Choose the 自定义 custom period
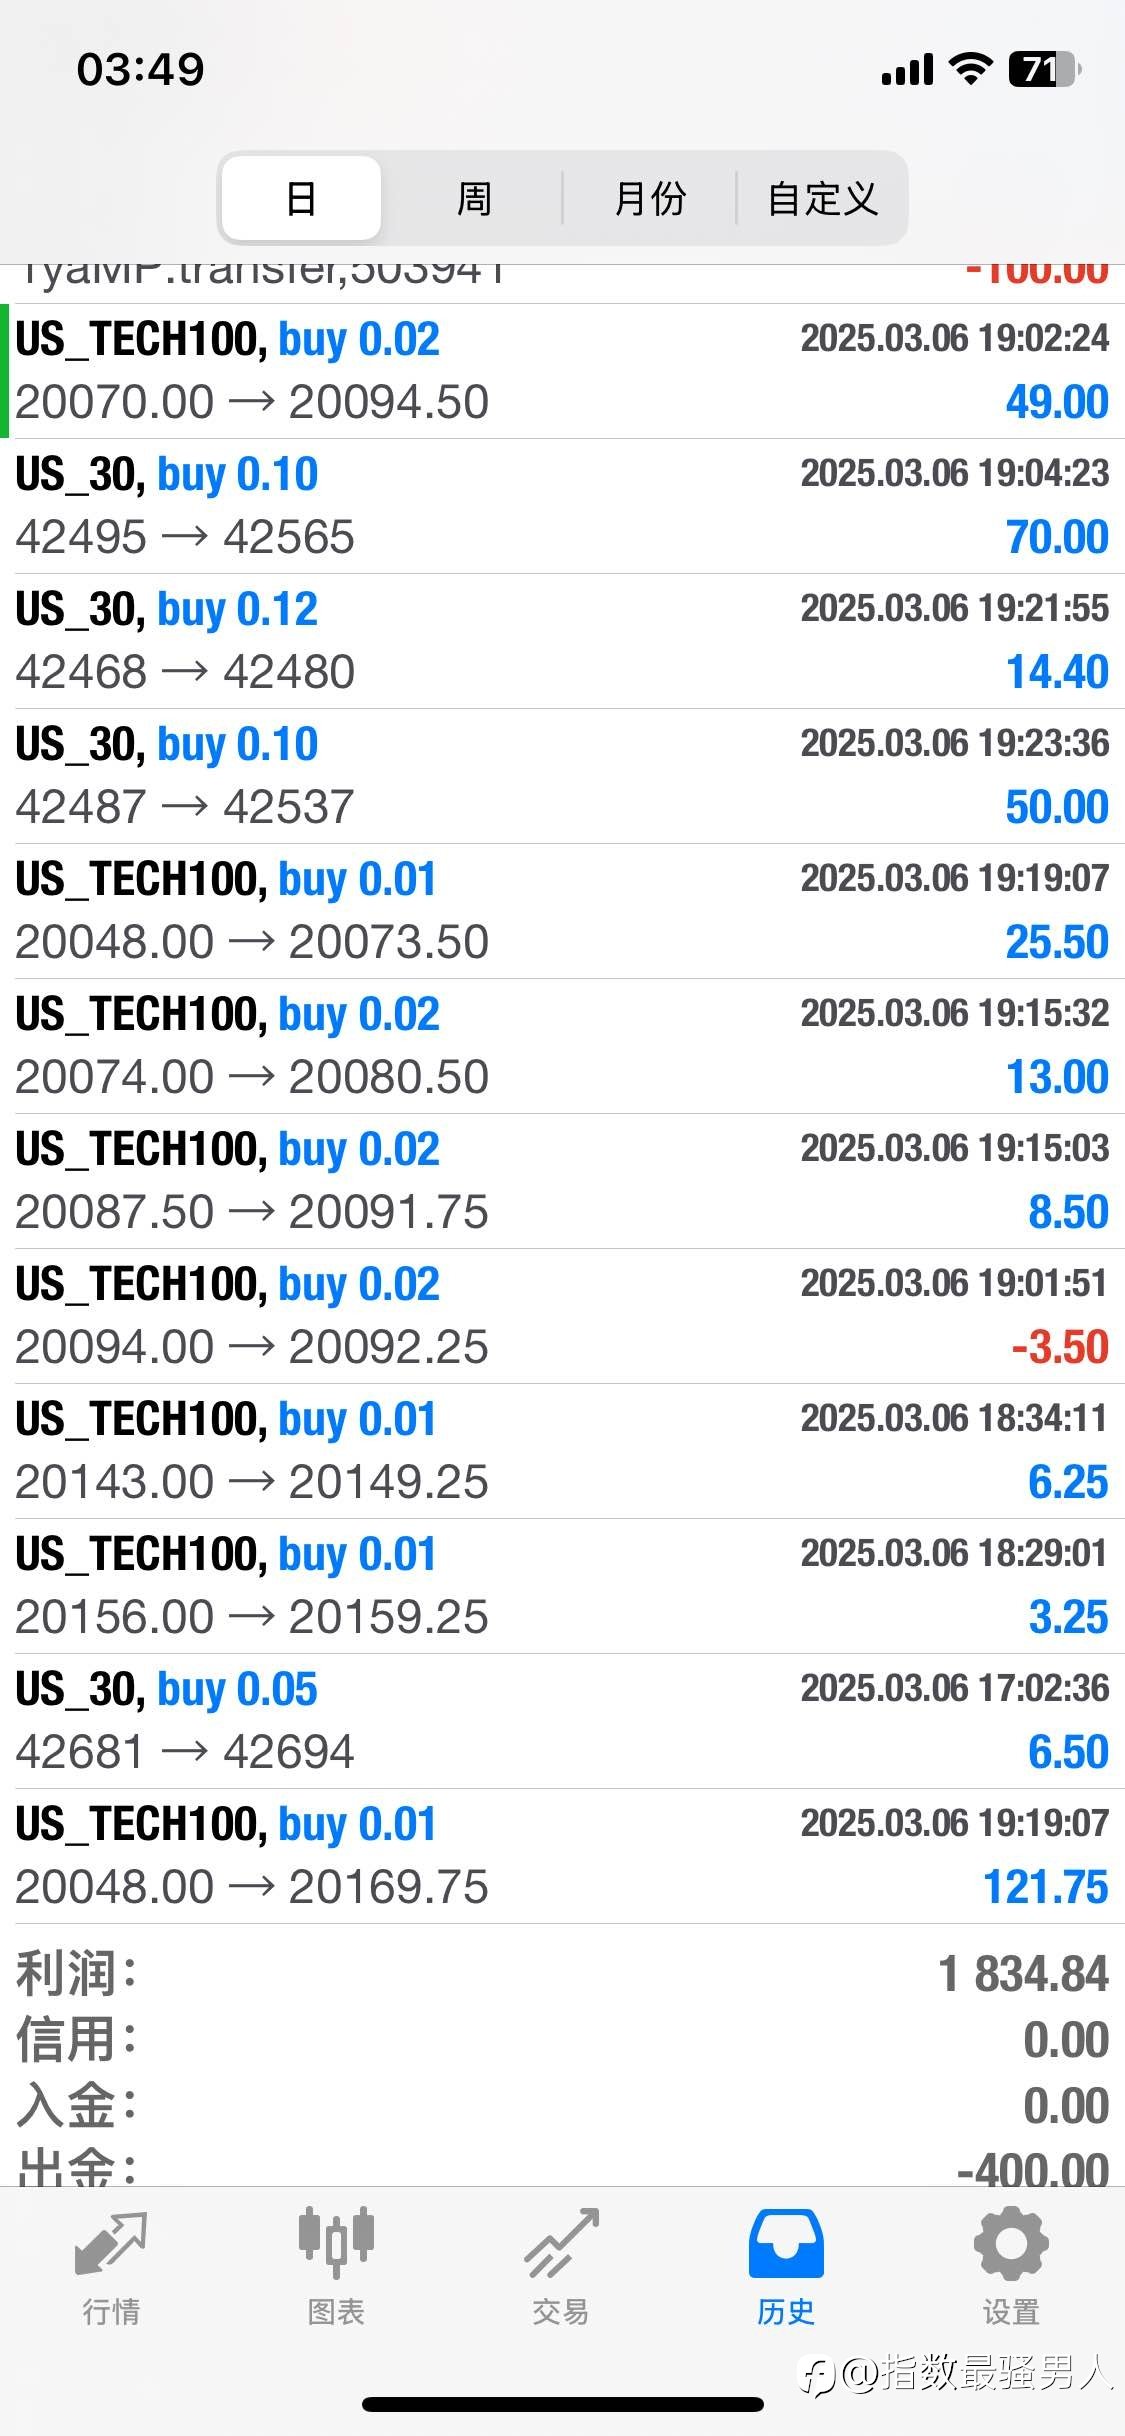Screen dimensions: 1125x2436 tap(822, 198)
